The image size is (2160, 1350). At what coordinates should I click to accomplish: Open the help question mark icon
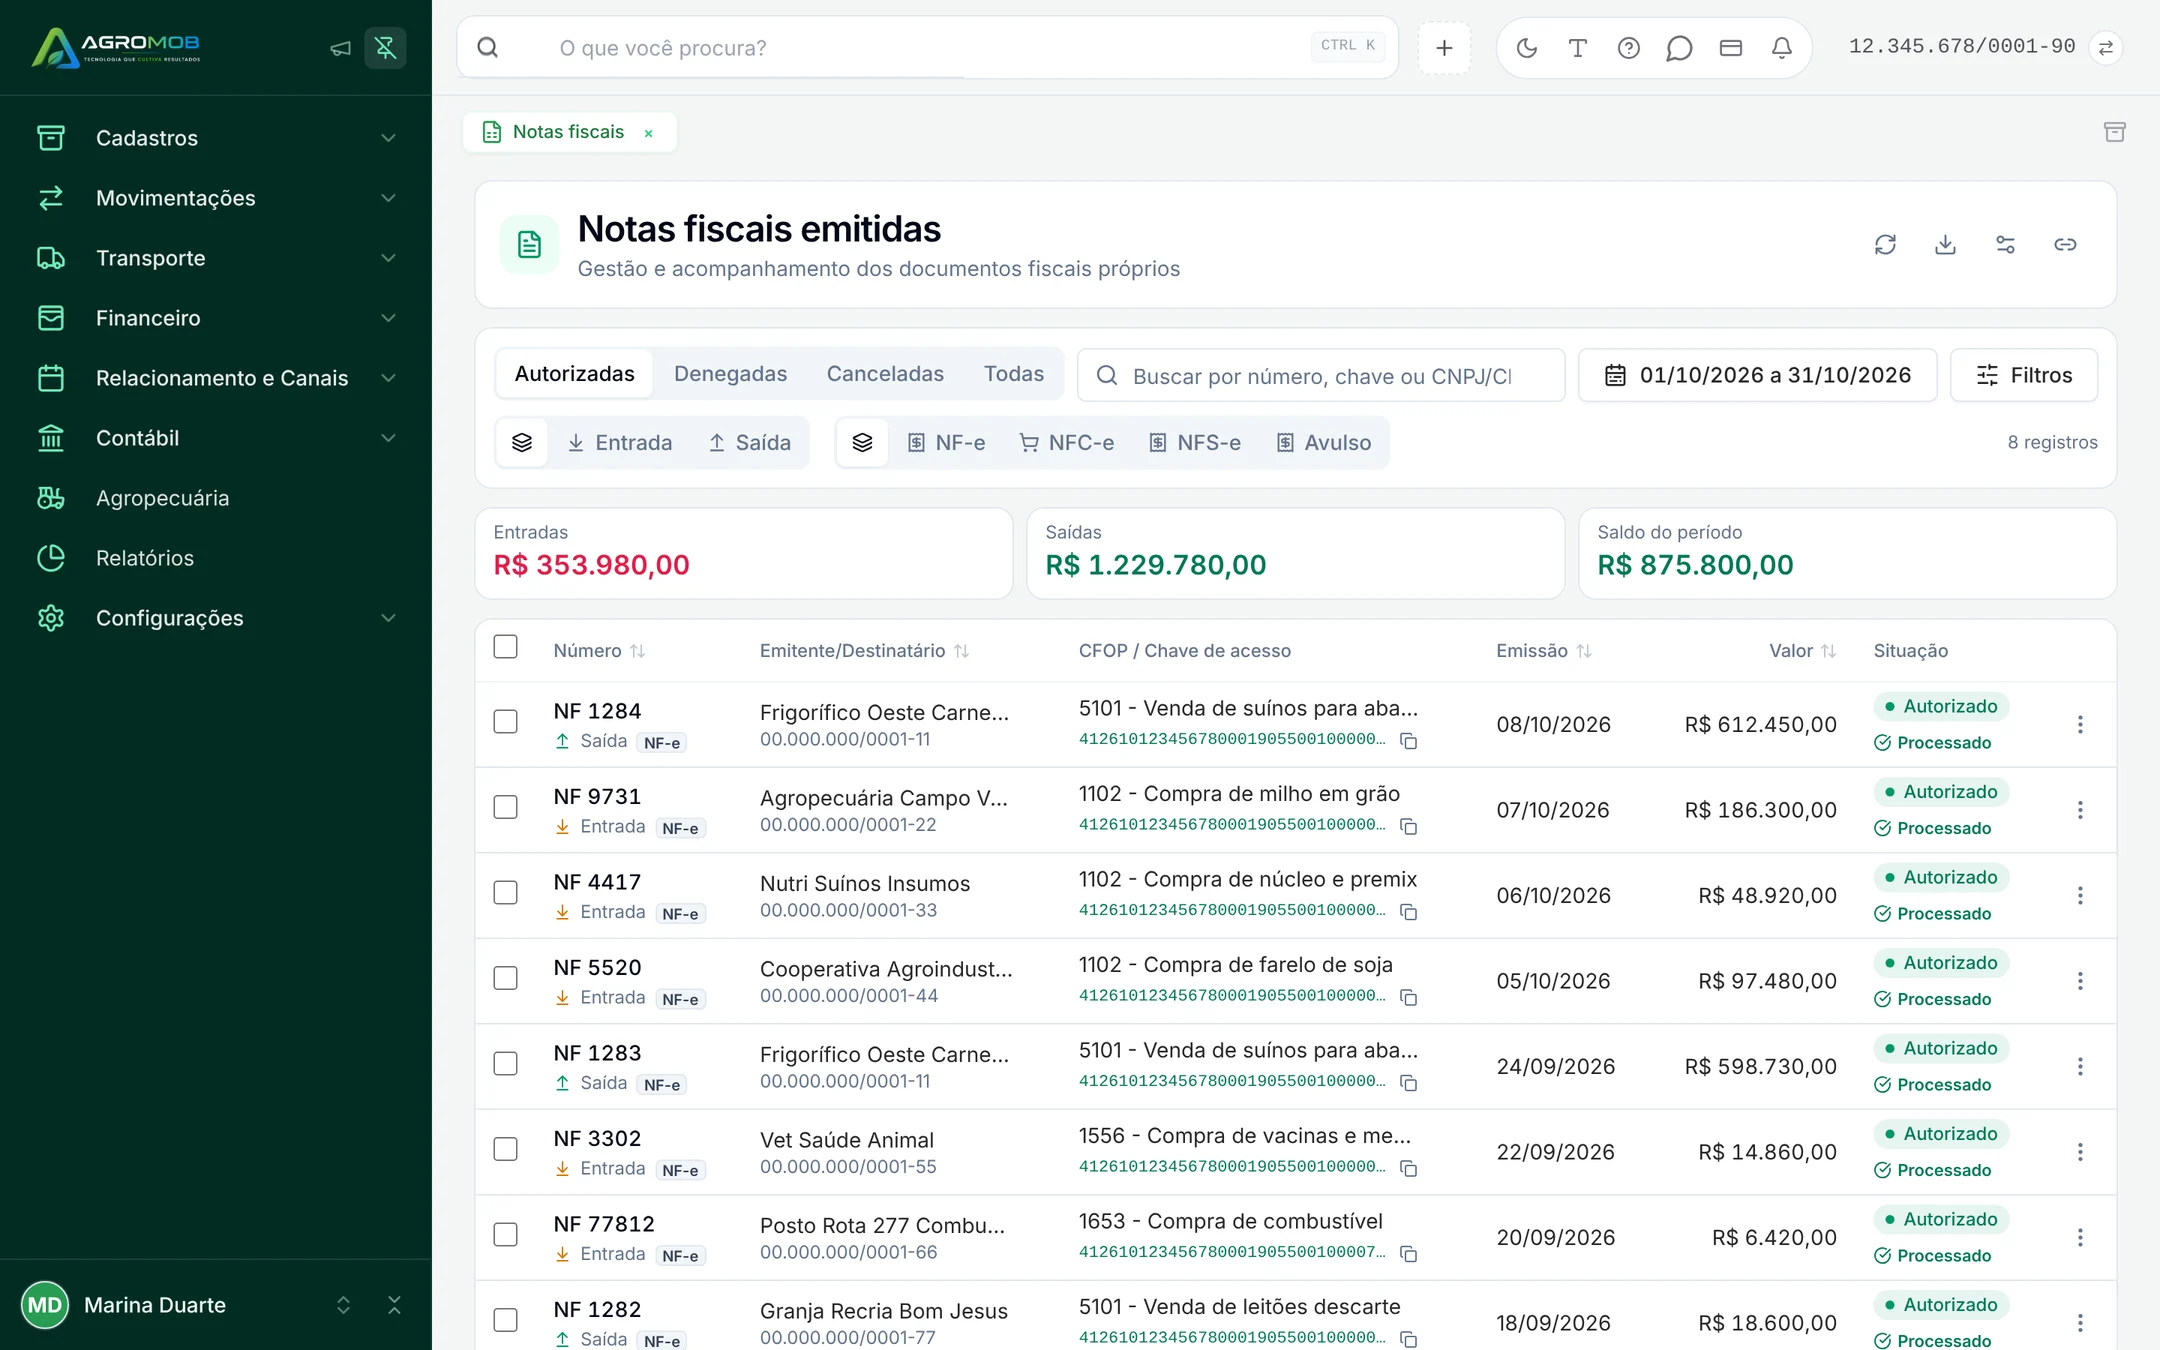(x=1628, y=48)
